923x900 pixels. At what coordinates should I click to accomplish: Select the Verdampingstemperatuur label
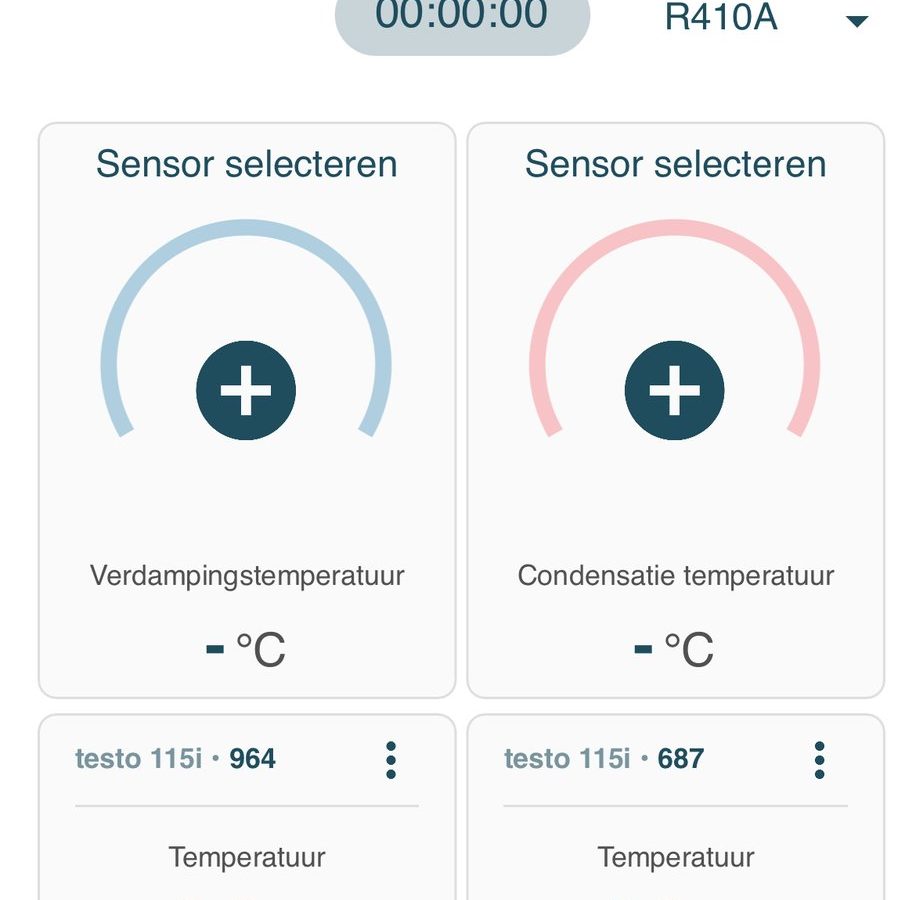pyautogui.click(x=247, y=576)
